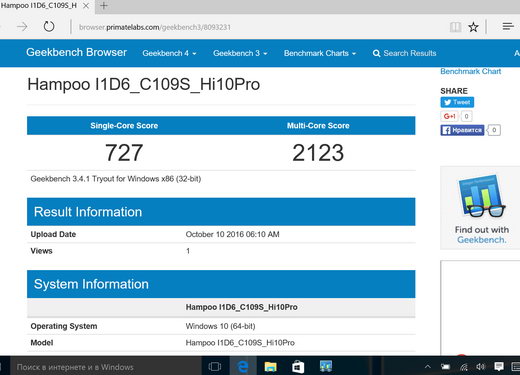Click the Views count value 1
Screen dimensions: 520x375
click(188, 251)
